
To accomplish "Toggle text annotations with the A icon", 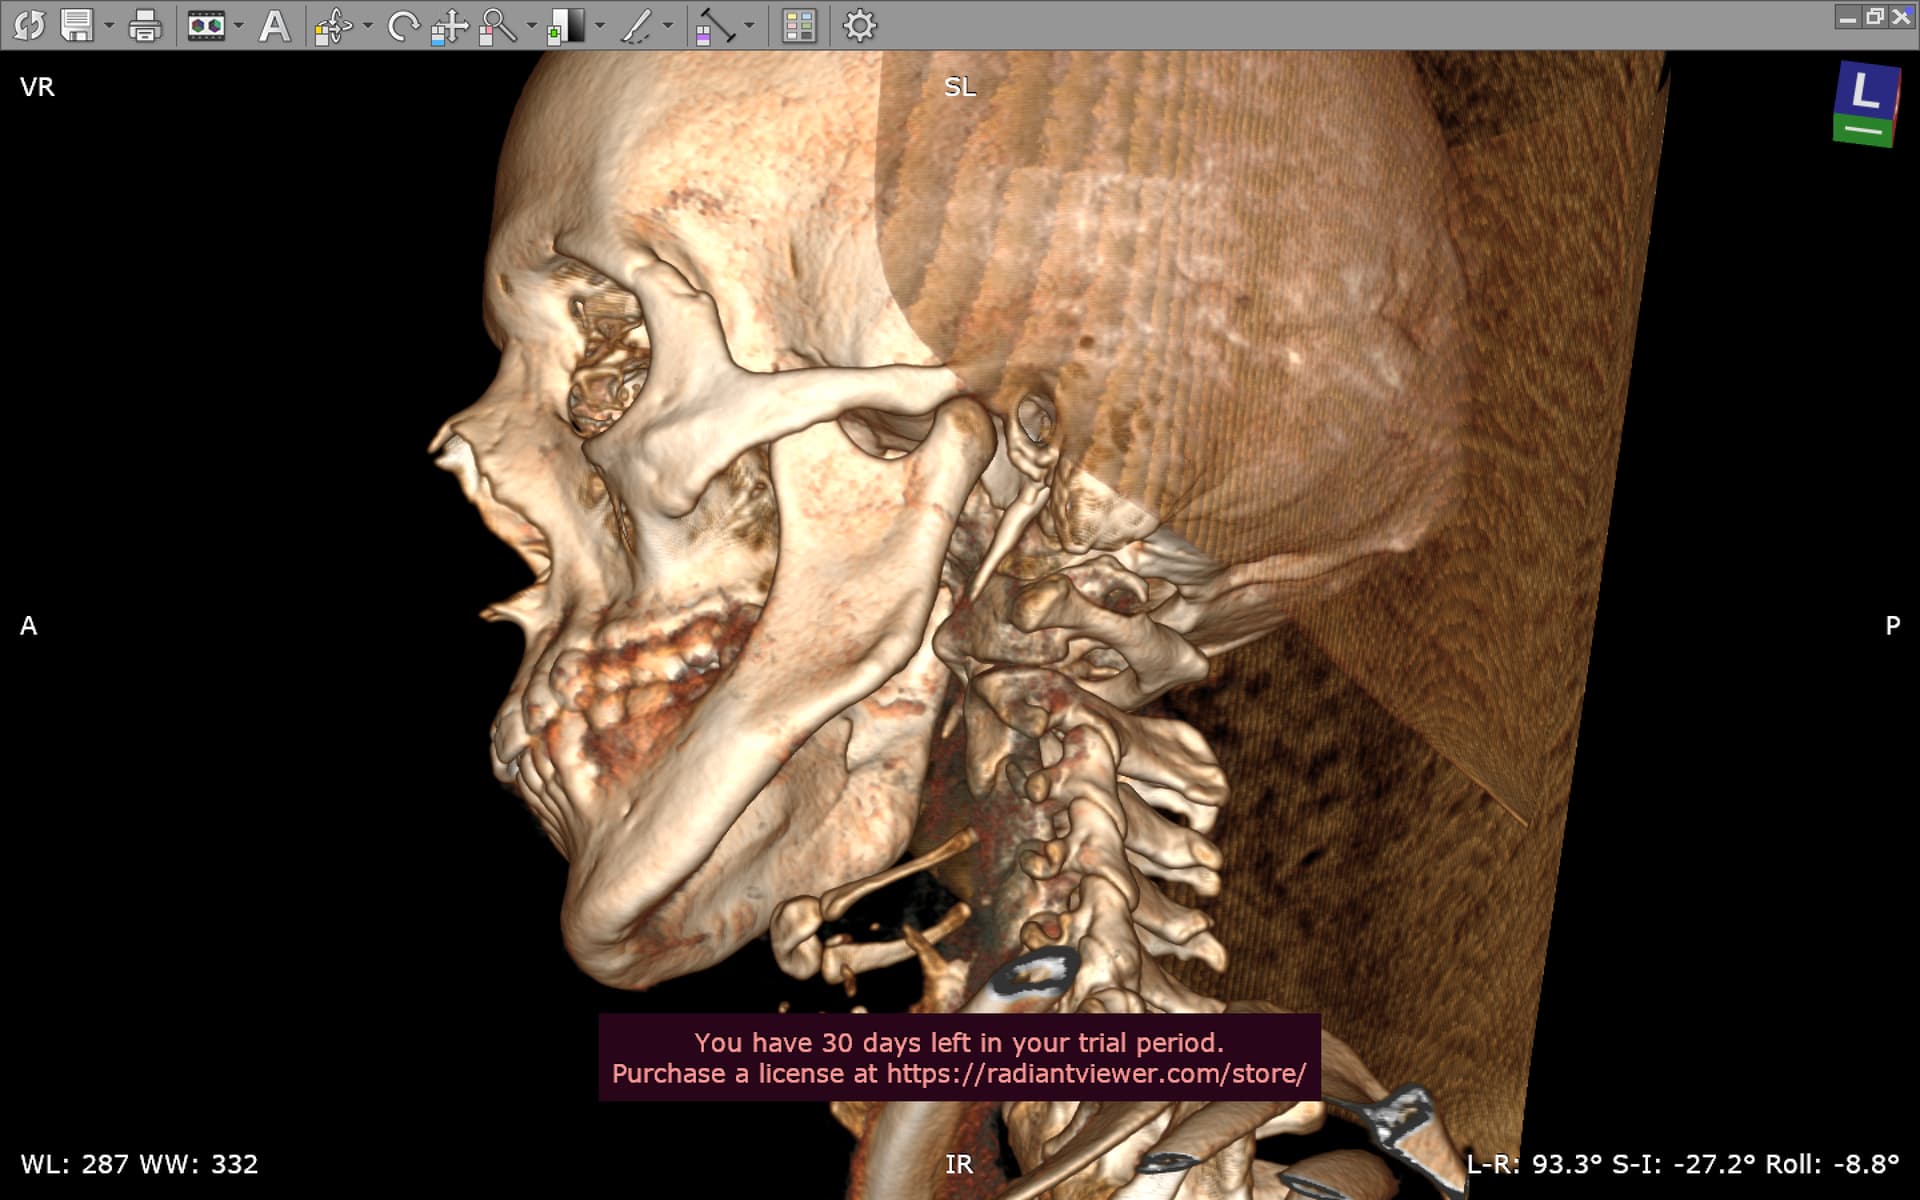I will point(274,25).
